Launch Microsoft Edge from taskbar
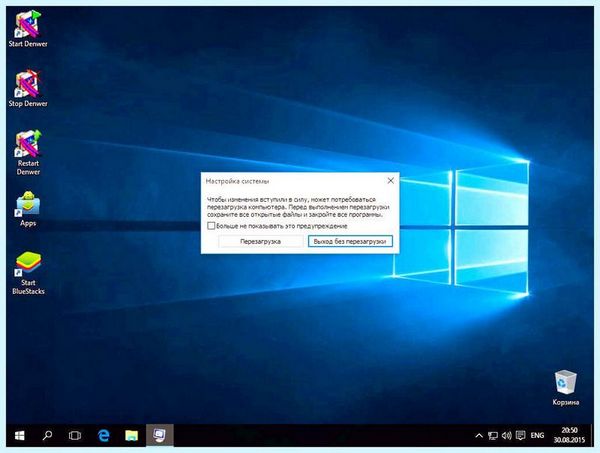This screenshot has width=600, height=453. click(103, 435)
